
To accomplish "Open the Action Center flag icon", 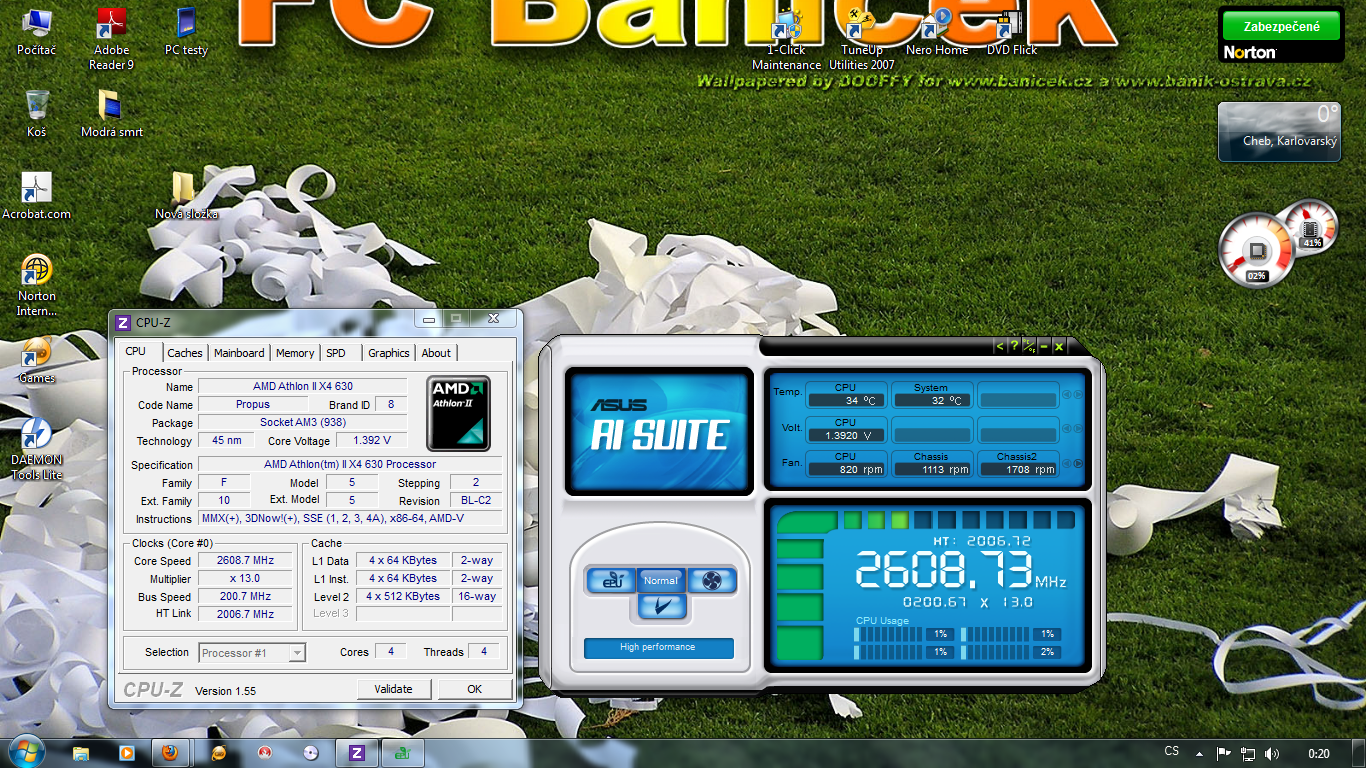I will coord(1224,753).
